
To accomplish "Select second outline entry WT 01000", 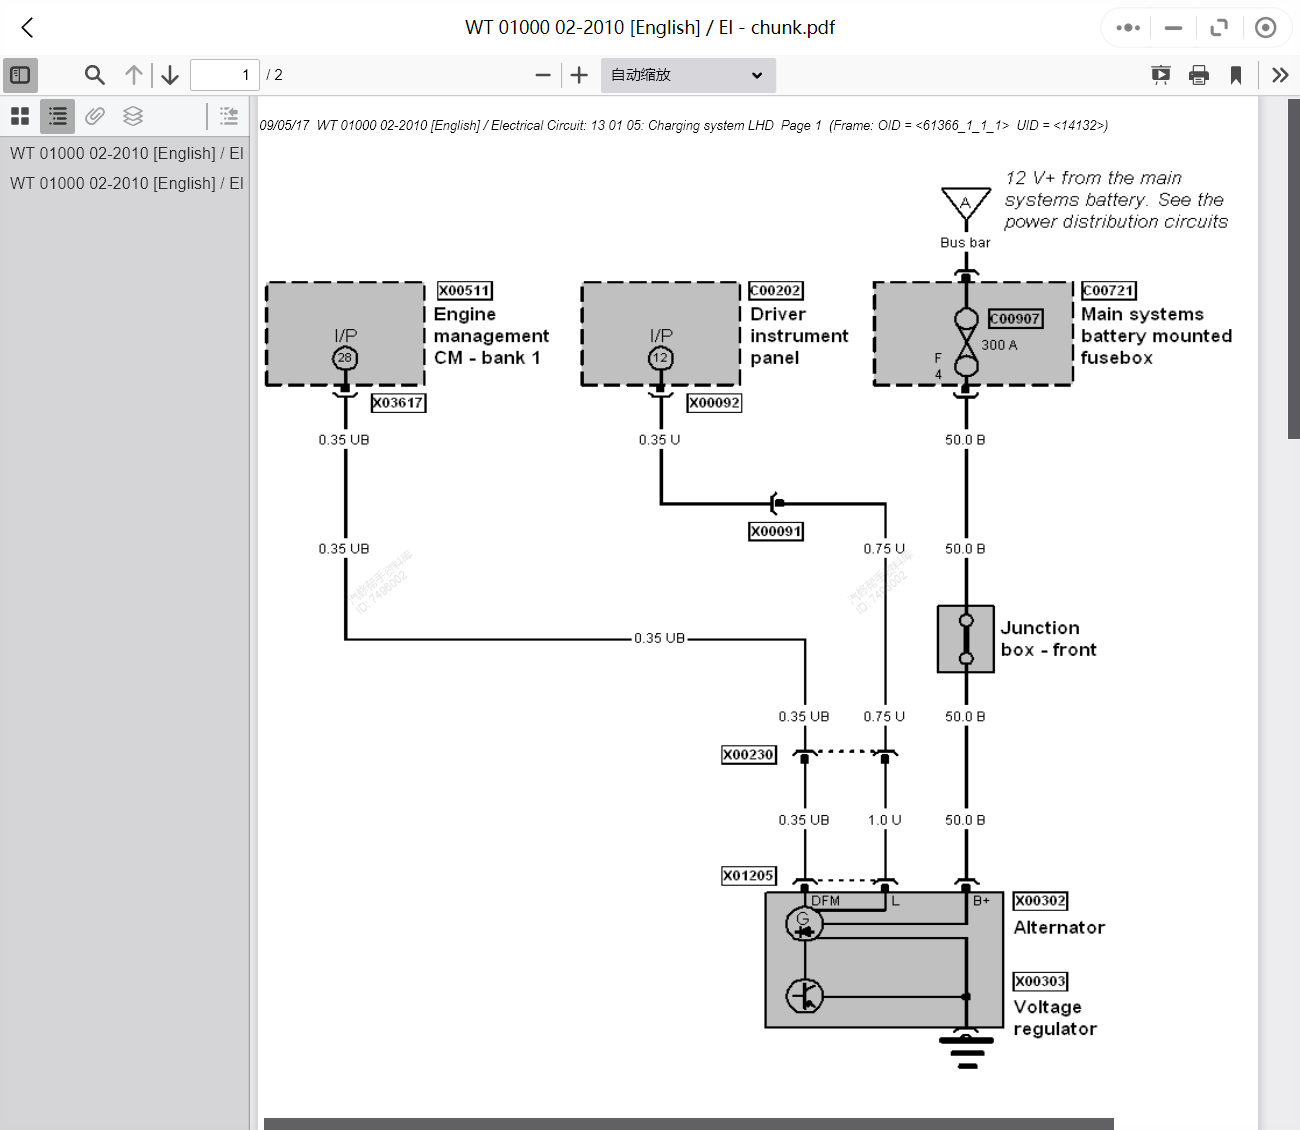I will click(126, 183).
